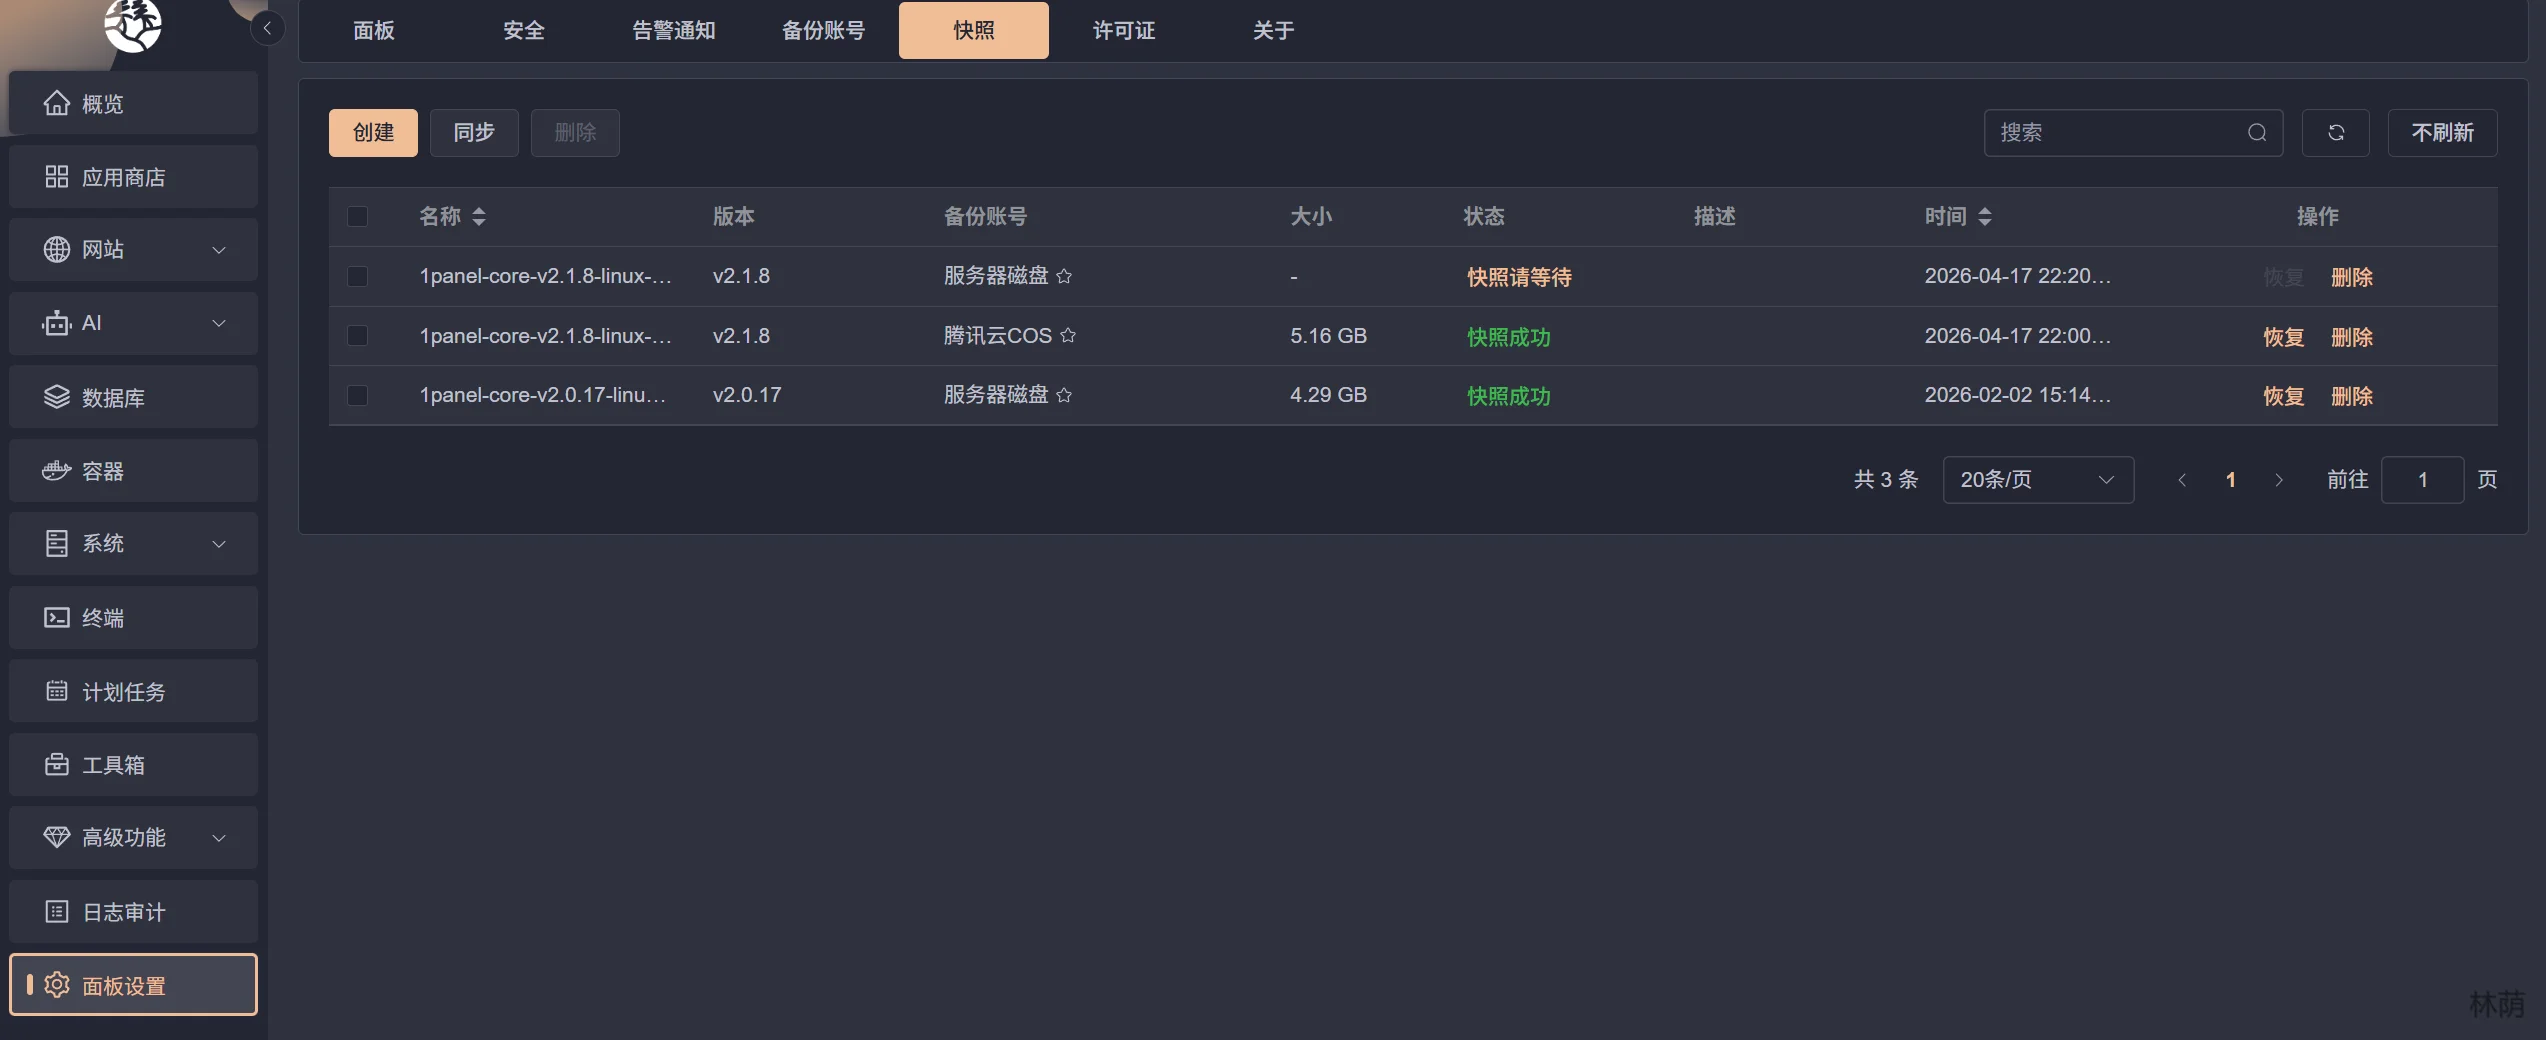Click the search magnifier icon
Image resolution: width=2546 pixels, height=1040 pixels.
coord(2257,133)
